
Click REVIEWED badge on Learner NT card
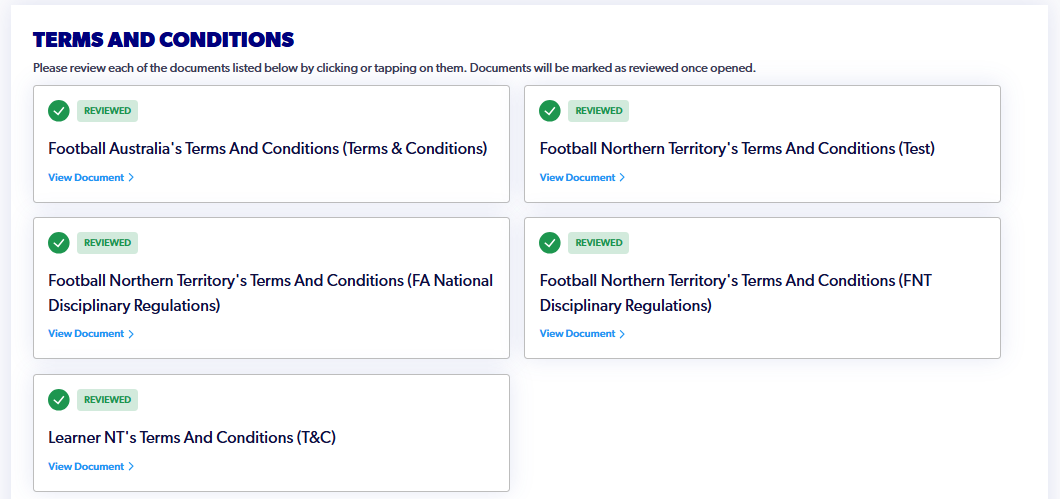(x=107, y=400)
